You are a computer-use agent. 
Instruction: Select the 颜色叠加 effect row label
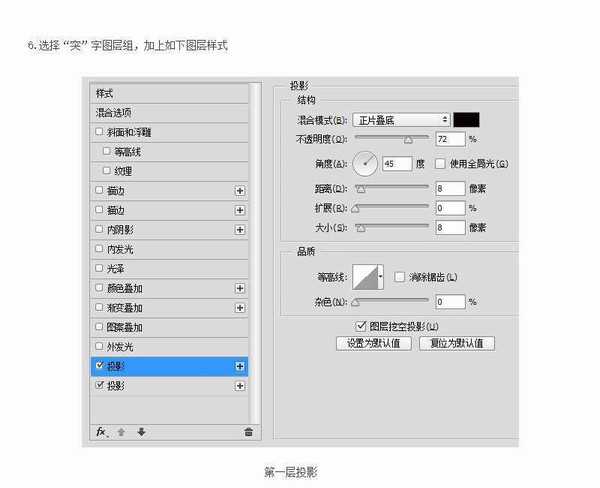tap(125, 288)
